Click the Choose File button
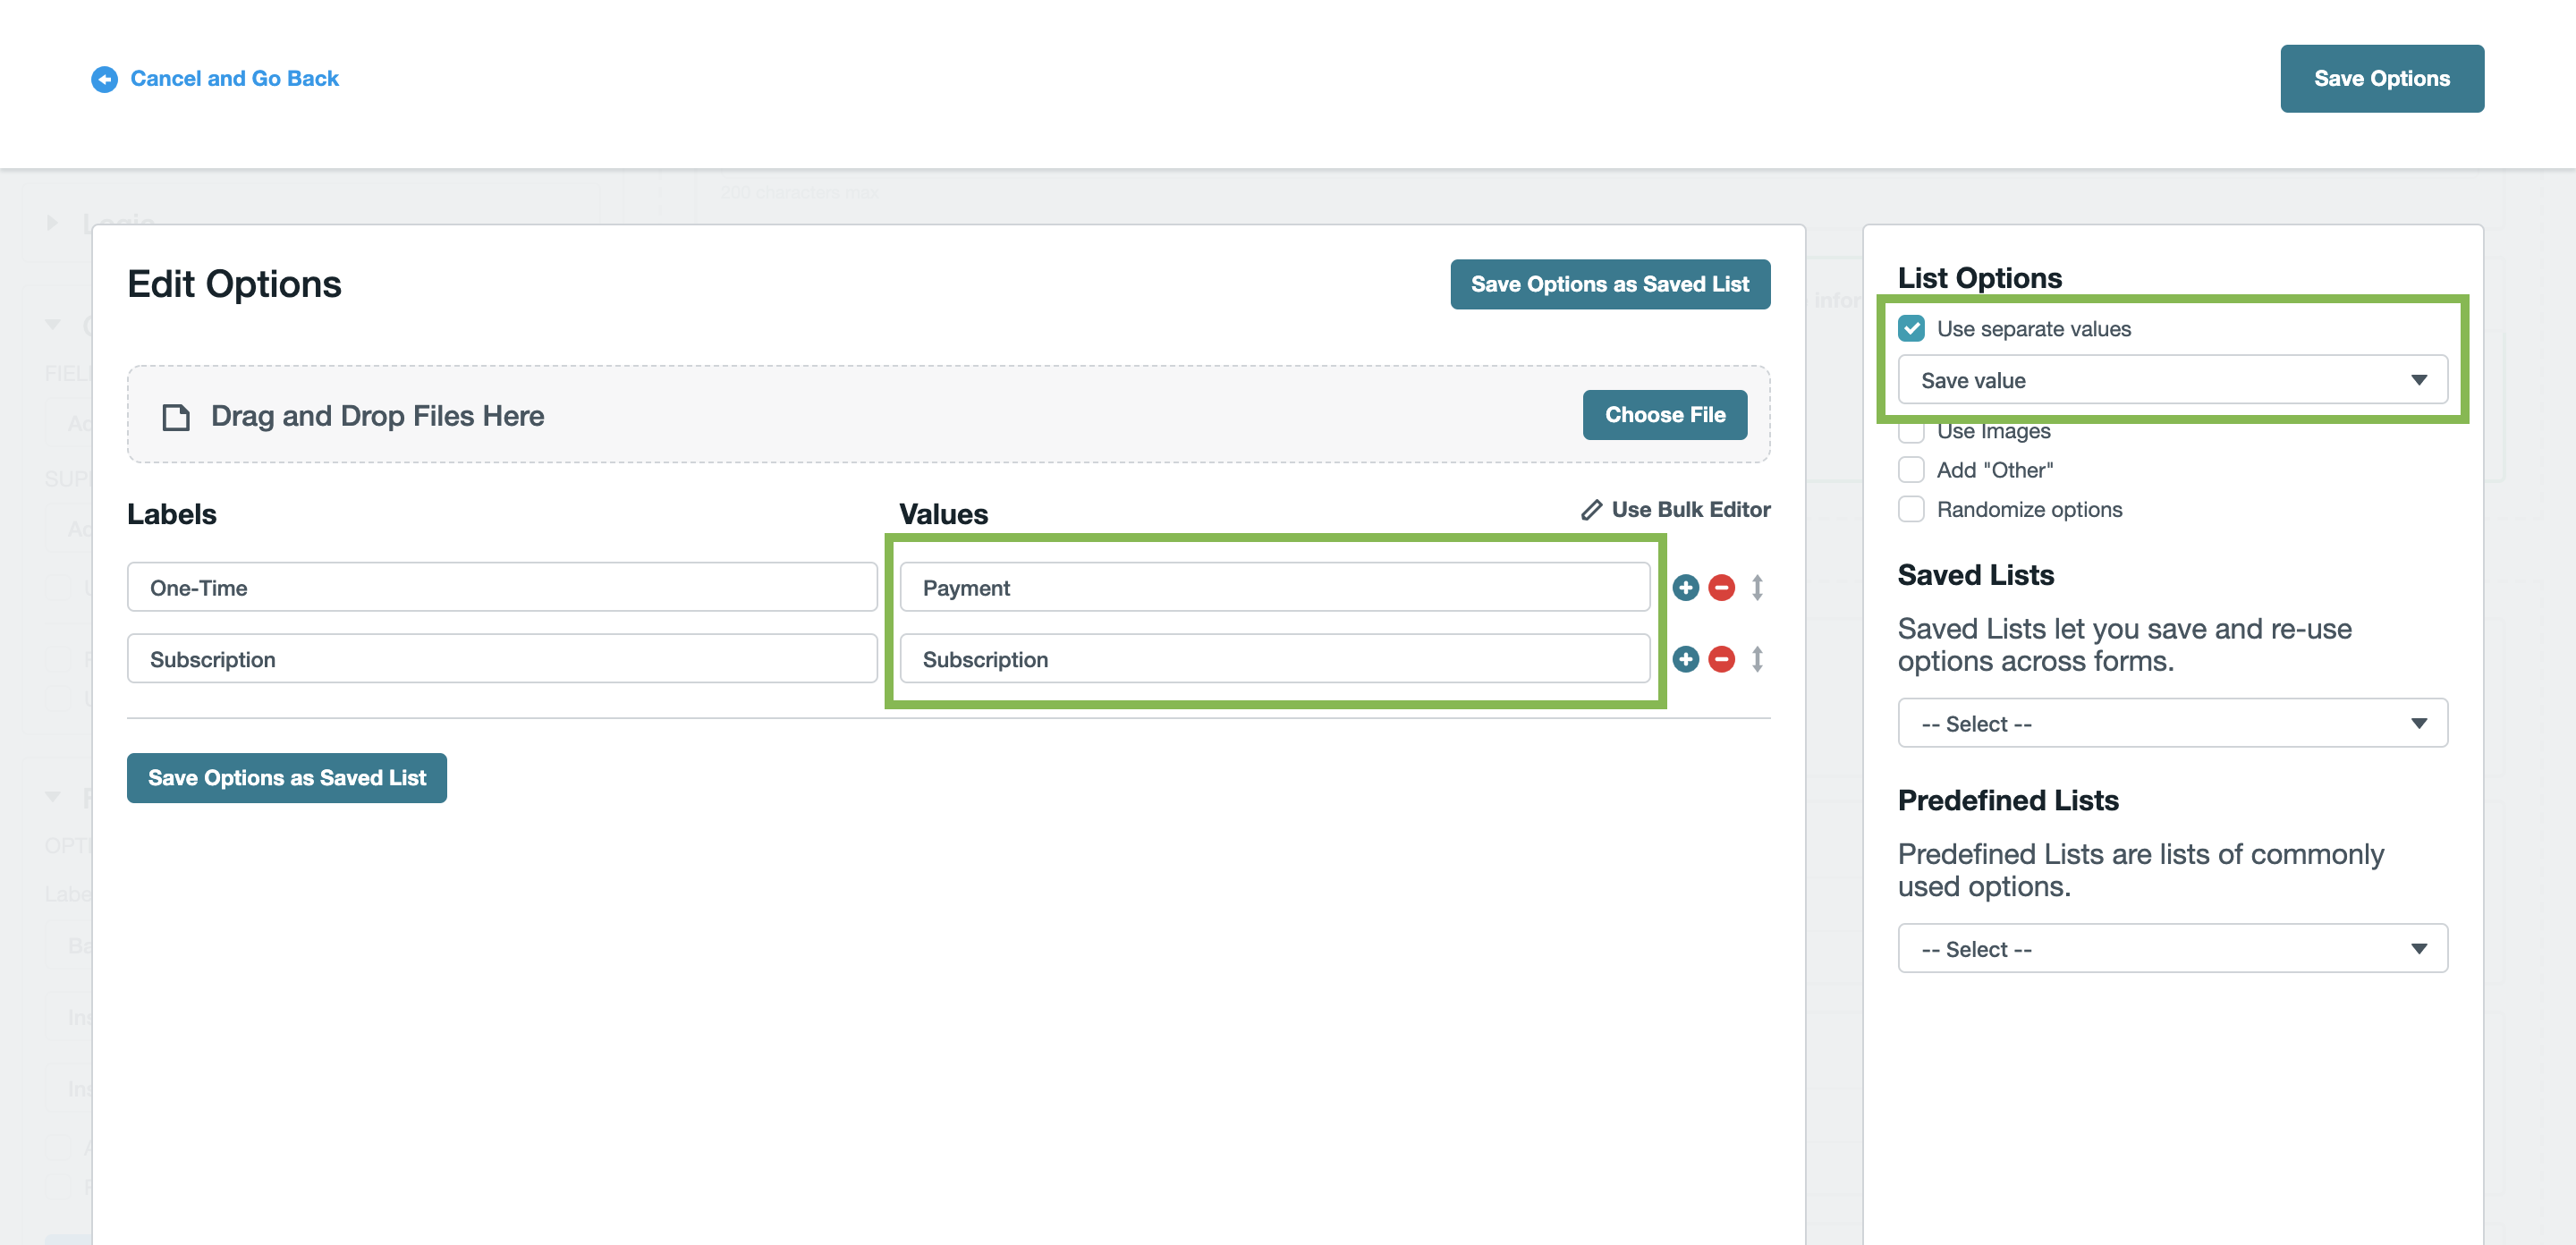 [x=1664, y=415]
